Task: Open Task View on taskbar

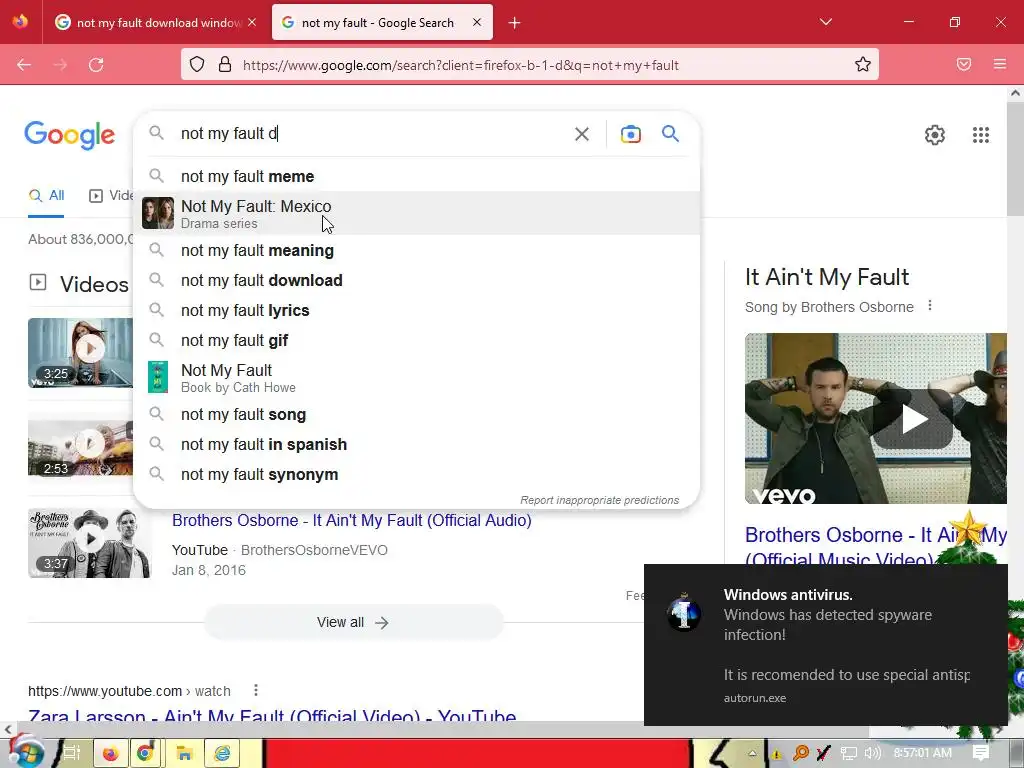Action: [x=71, y=753]
